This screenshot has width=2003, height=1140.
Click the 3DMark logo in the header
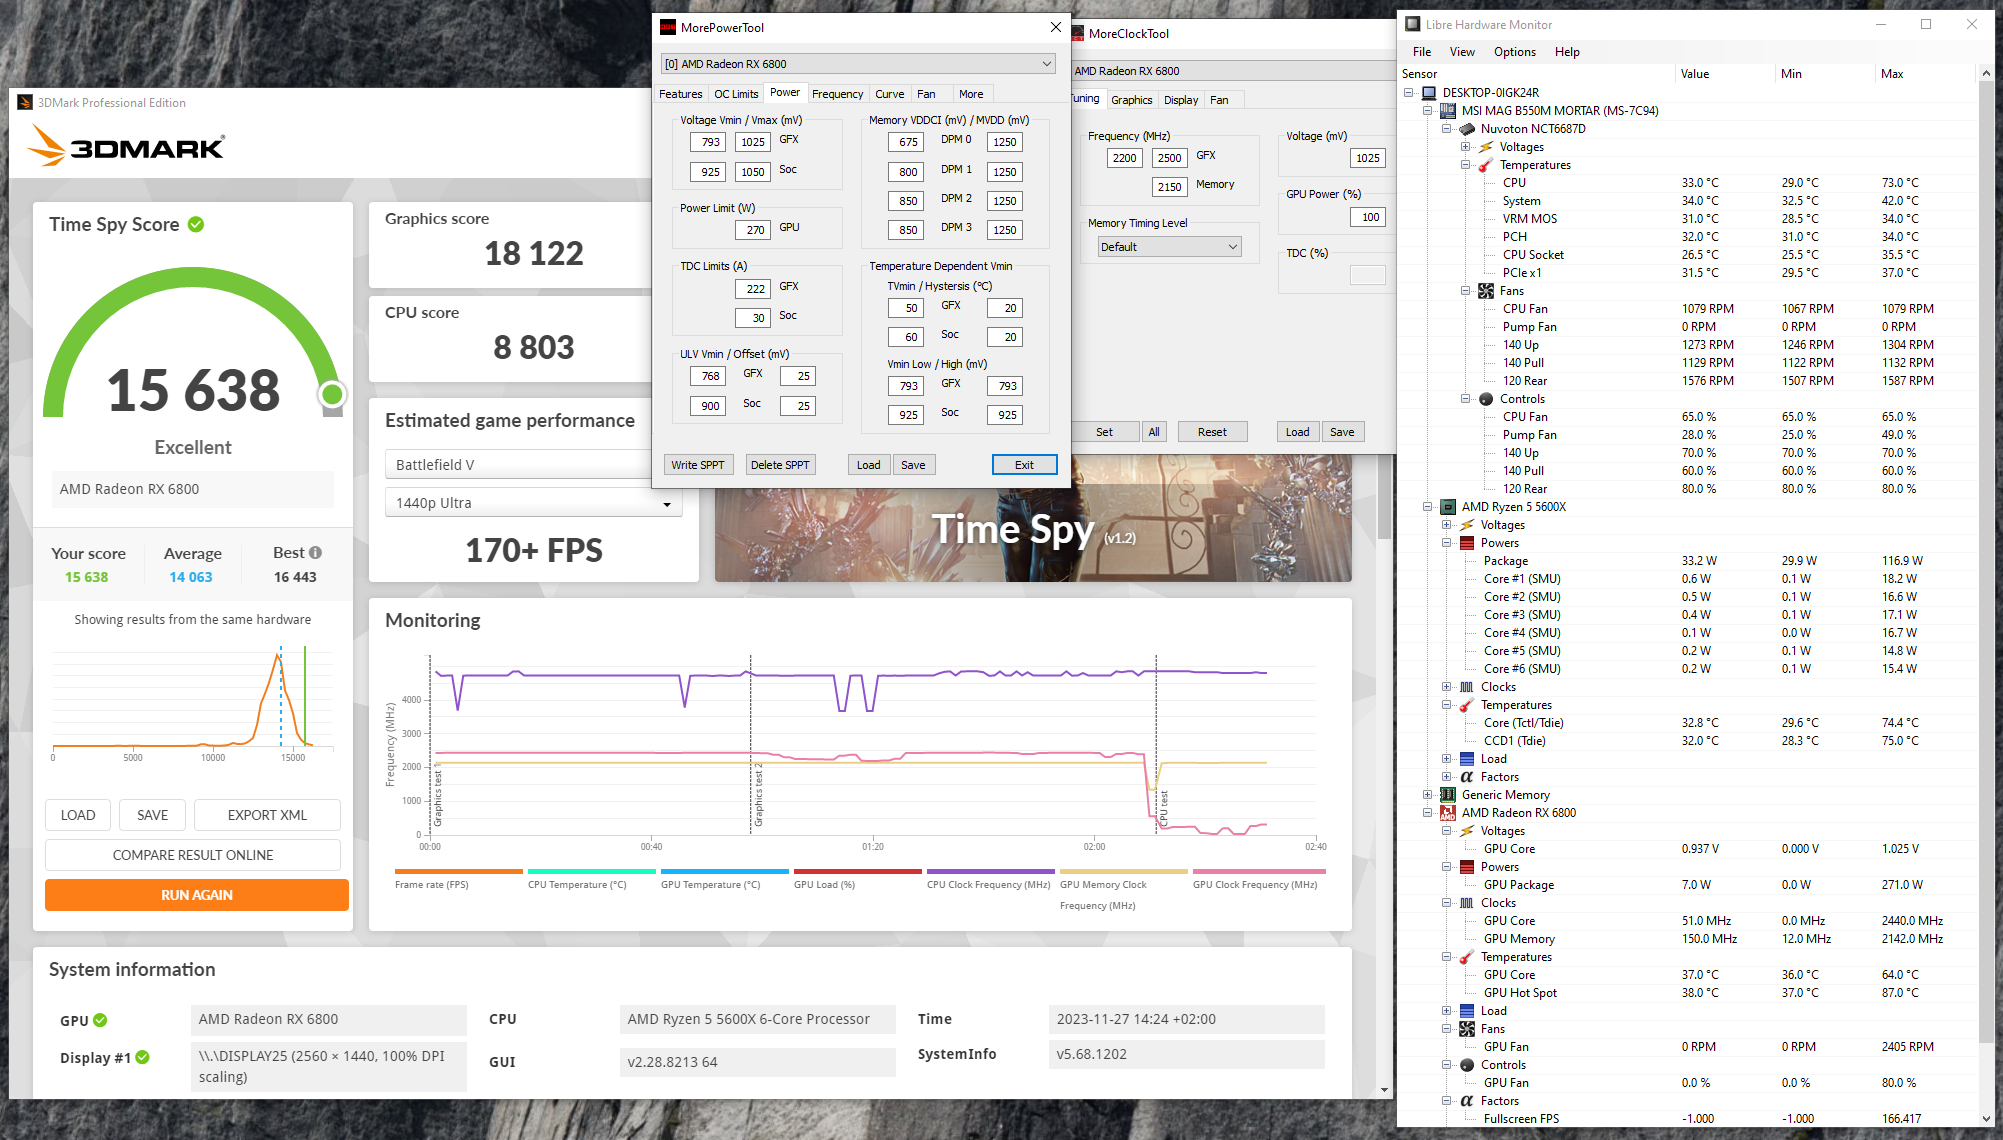click(126, 147)
